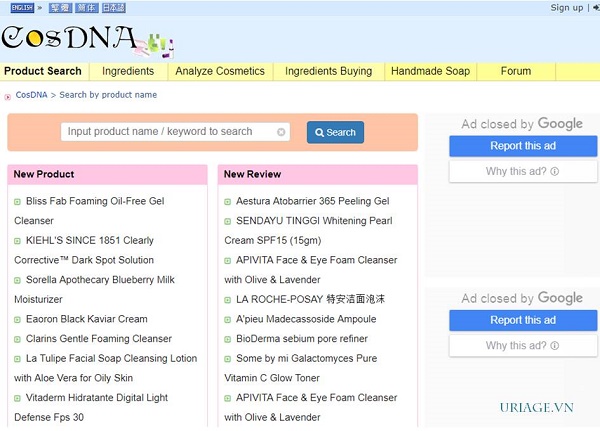
Task: Select the ENGLISH language flag button
Action: coord(21,8)
